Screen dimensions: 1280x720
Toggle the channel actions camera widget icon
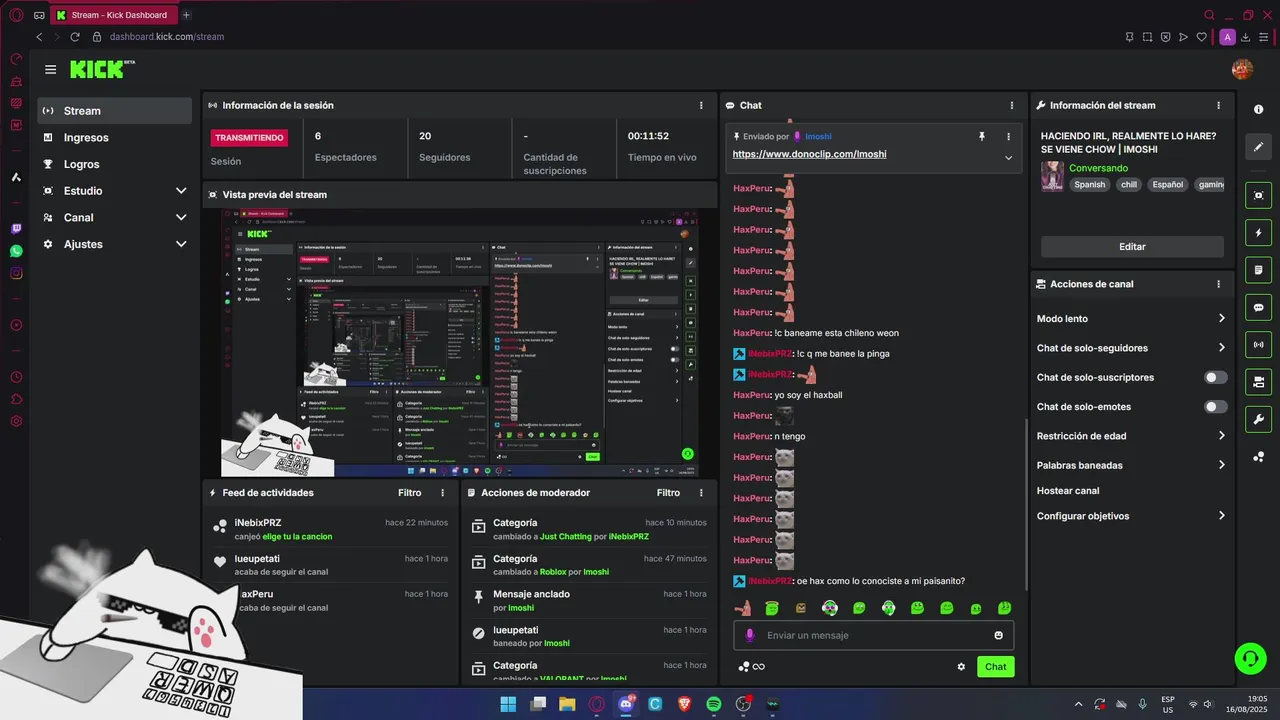coord(1258,382)
